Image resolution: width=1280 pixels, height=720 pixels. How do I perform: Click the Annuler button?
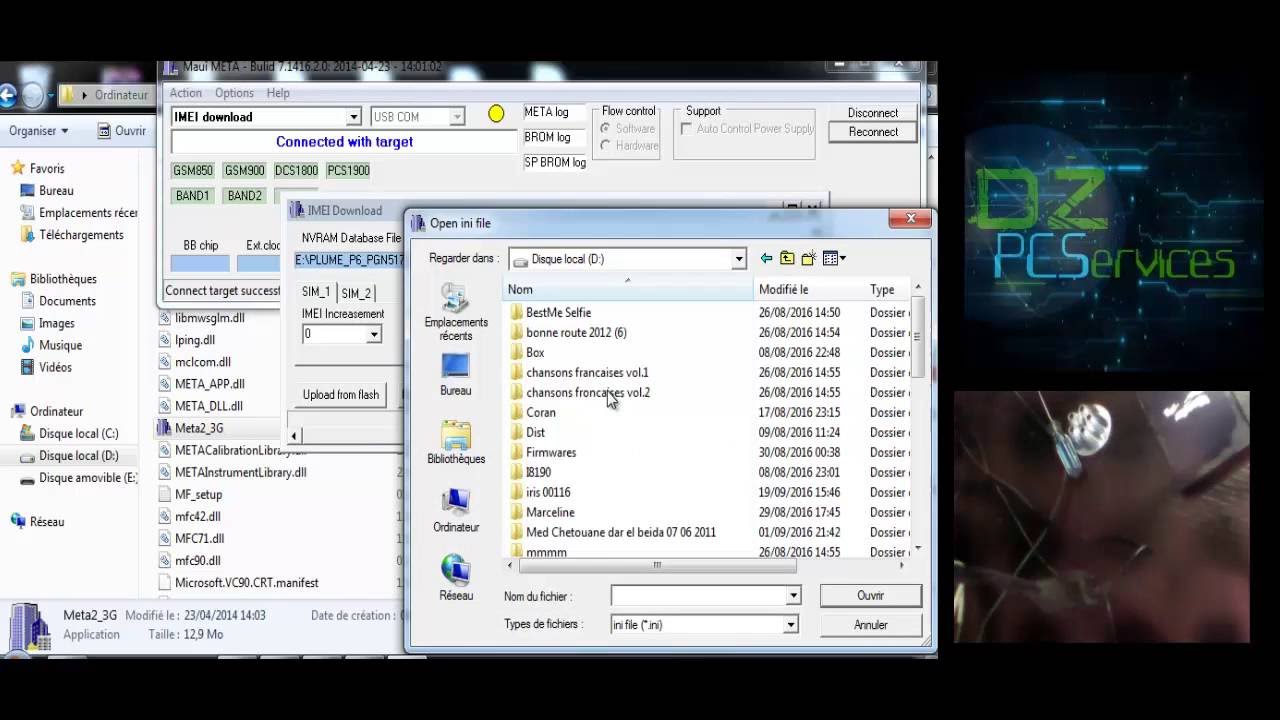(870, 624)
